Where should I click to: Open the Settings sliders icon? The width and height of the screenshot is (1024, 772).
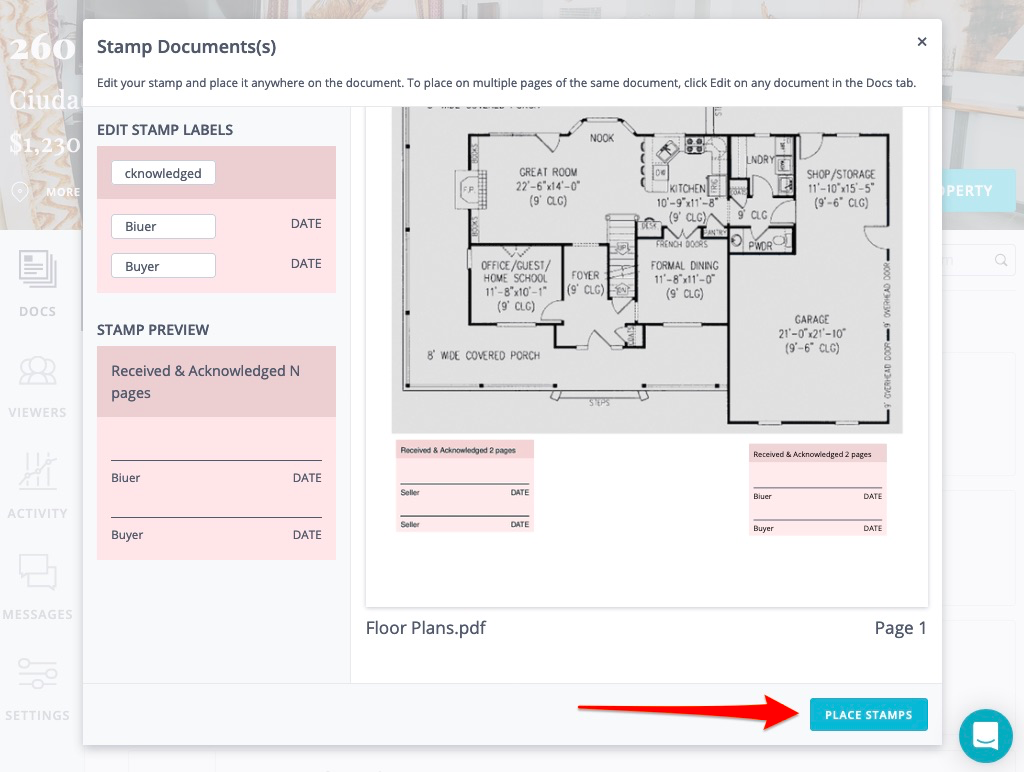click(x=38, y=673)
